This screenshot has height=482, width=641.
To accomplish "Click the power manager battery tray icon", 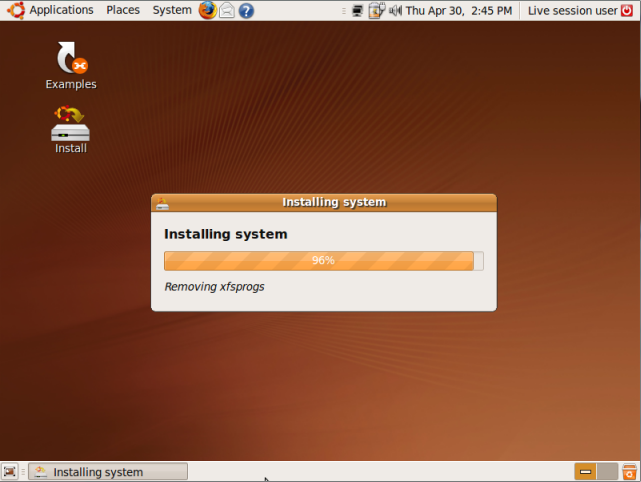I will [377, 11].
